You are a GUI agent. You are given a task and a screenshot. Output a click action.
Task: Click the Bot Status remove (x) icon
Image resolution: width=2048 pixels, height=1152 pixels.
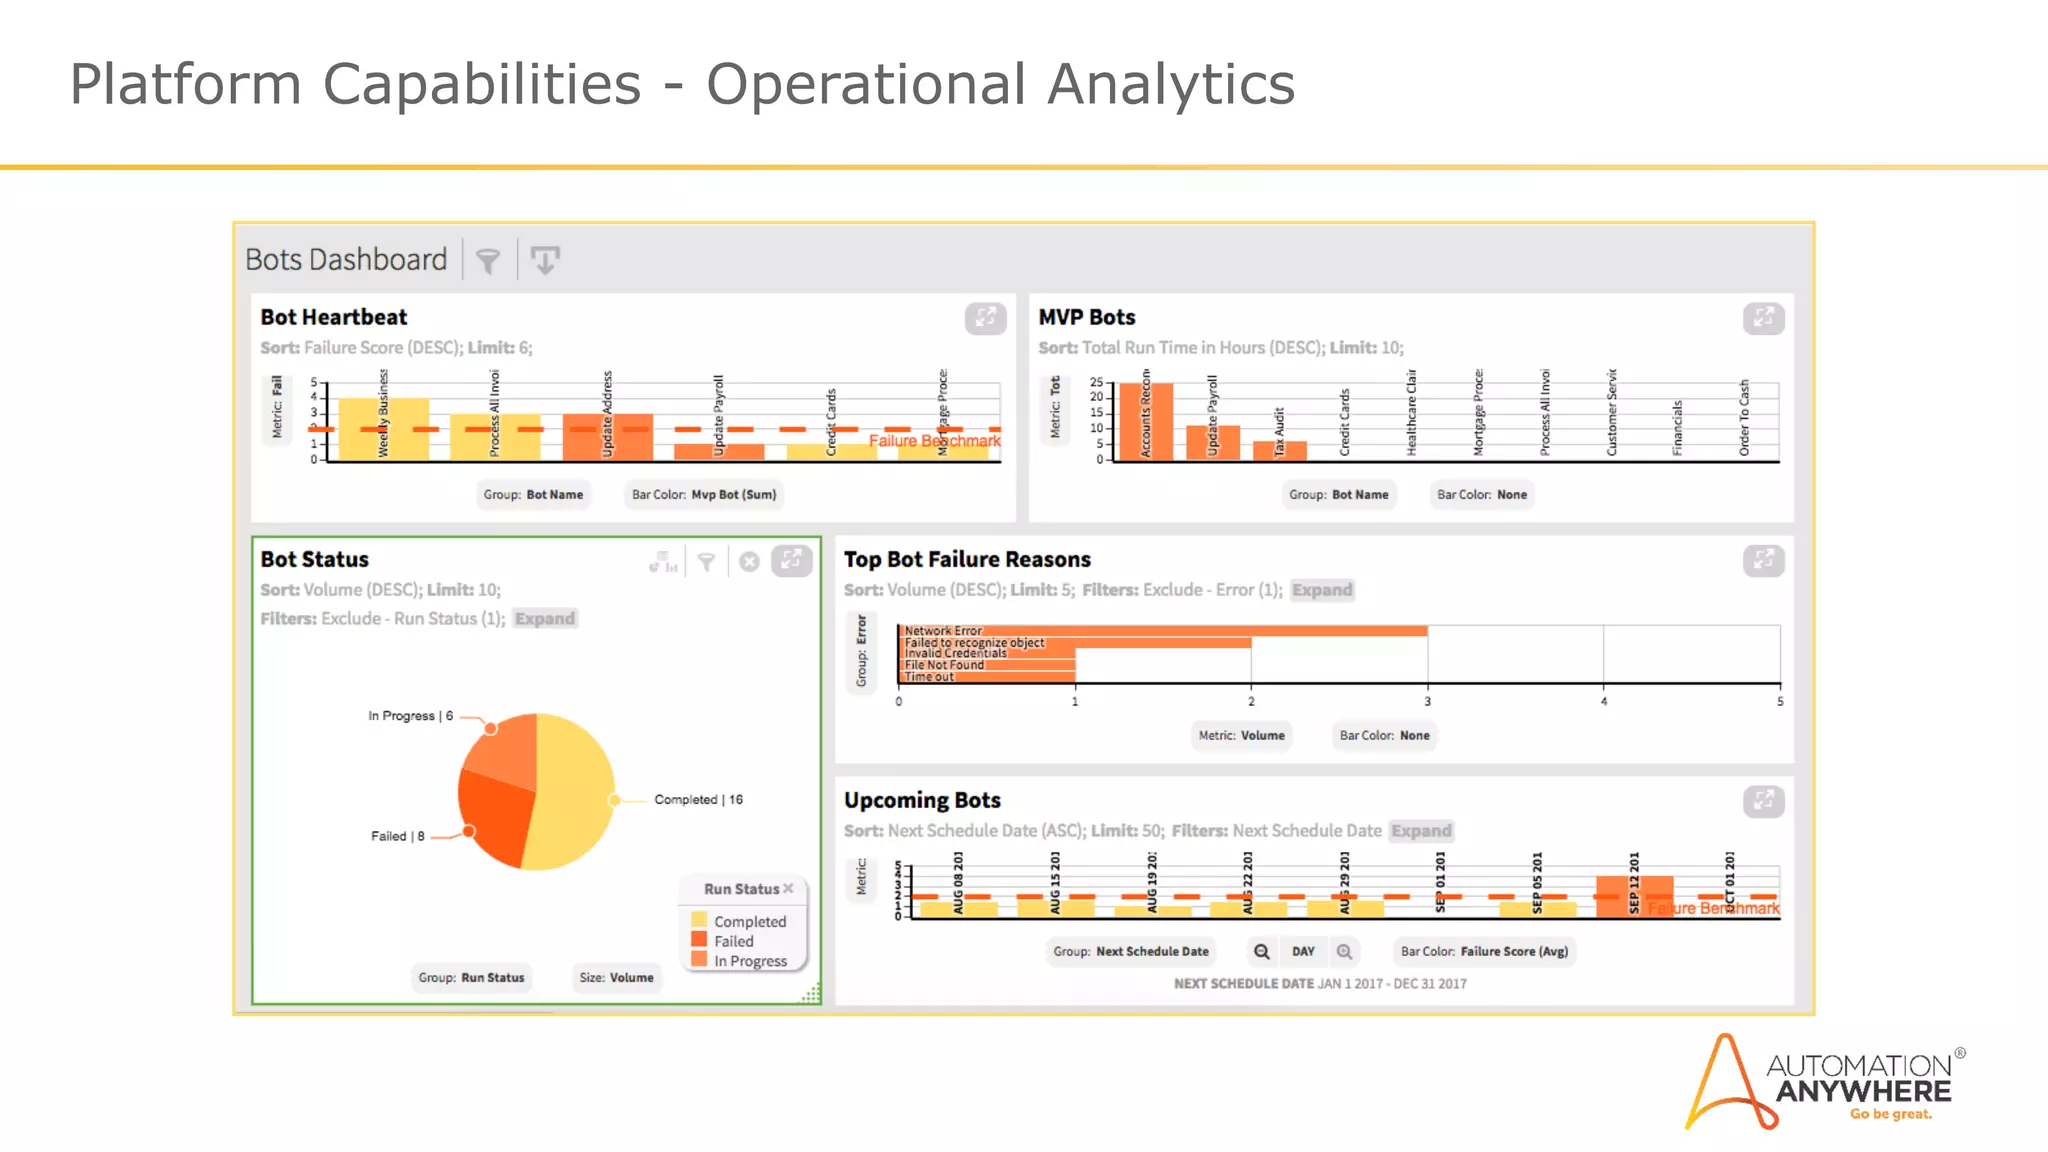749,562
